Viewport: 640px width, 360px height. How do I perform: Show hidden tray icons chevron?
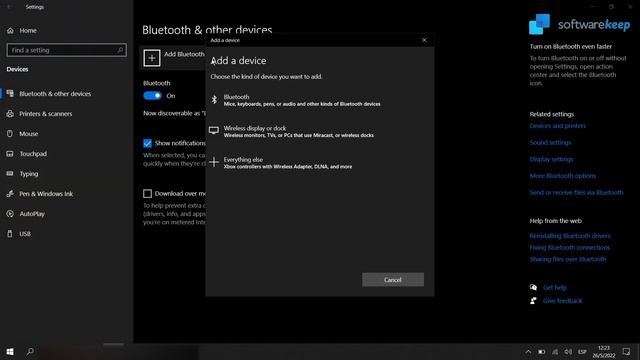coord(528,352)
